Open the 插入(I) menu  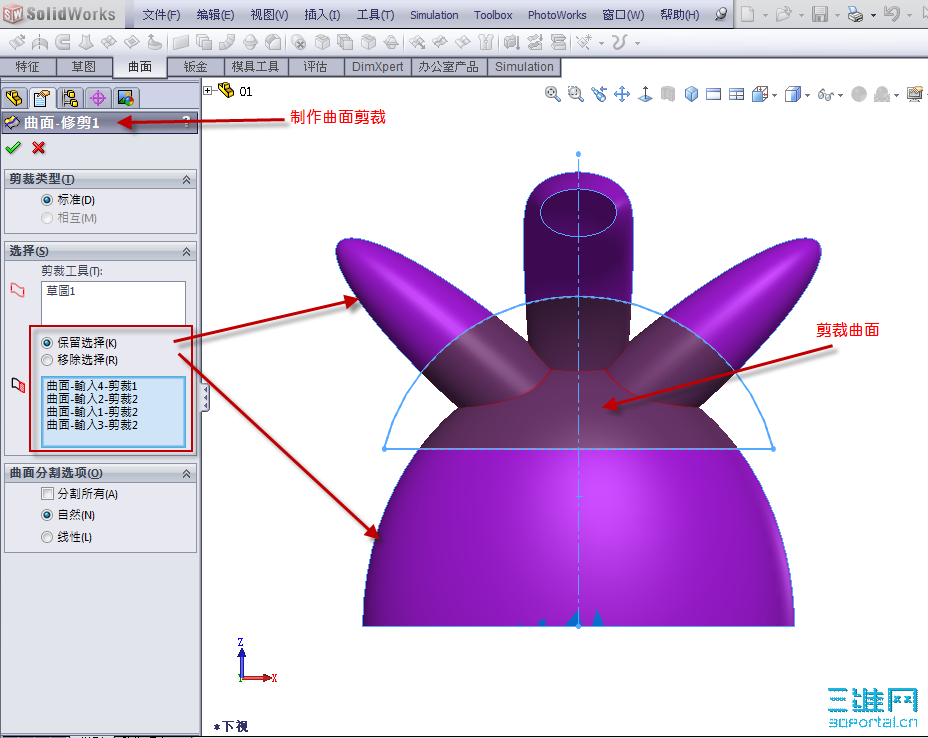pos(322,15)
